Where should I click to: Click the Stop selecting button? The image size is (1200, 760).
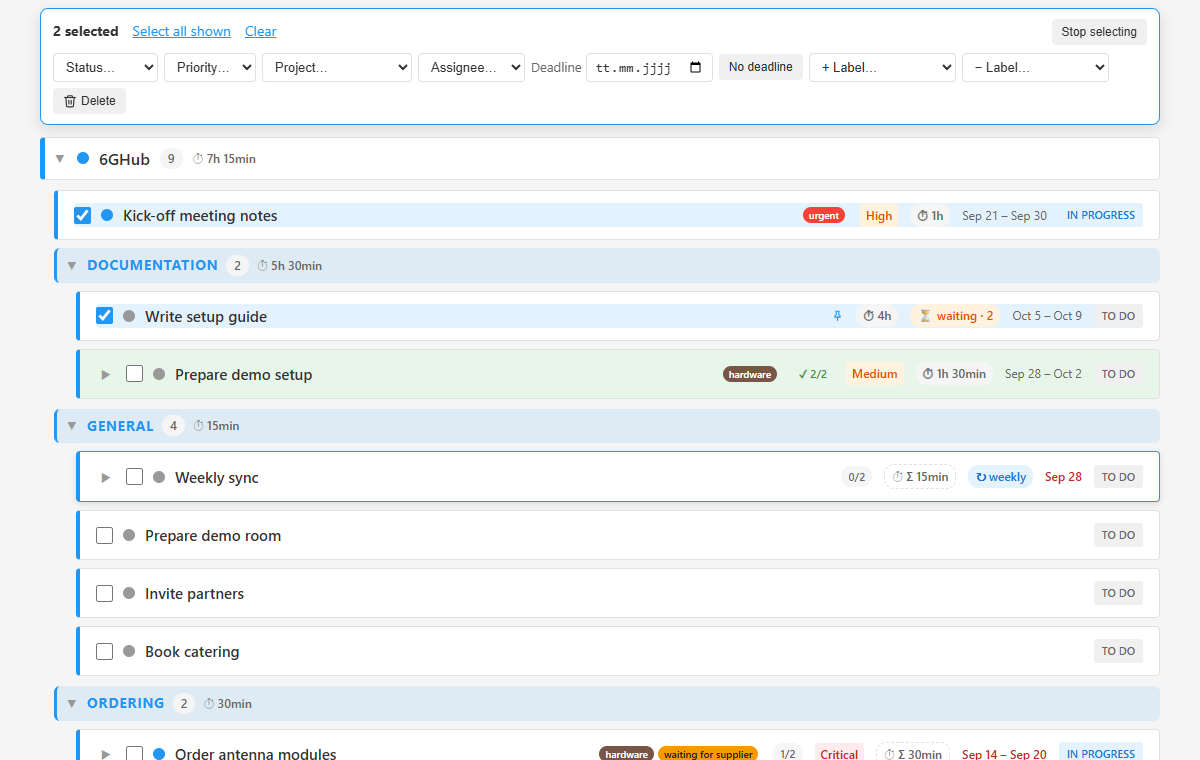[x=1099, y=32]
